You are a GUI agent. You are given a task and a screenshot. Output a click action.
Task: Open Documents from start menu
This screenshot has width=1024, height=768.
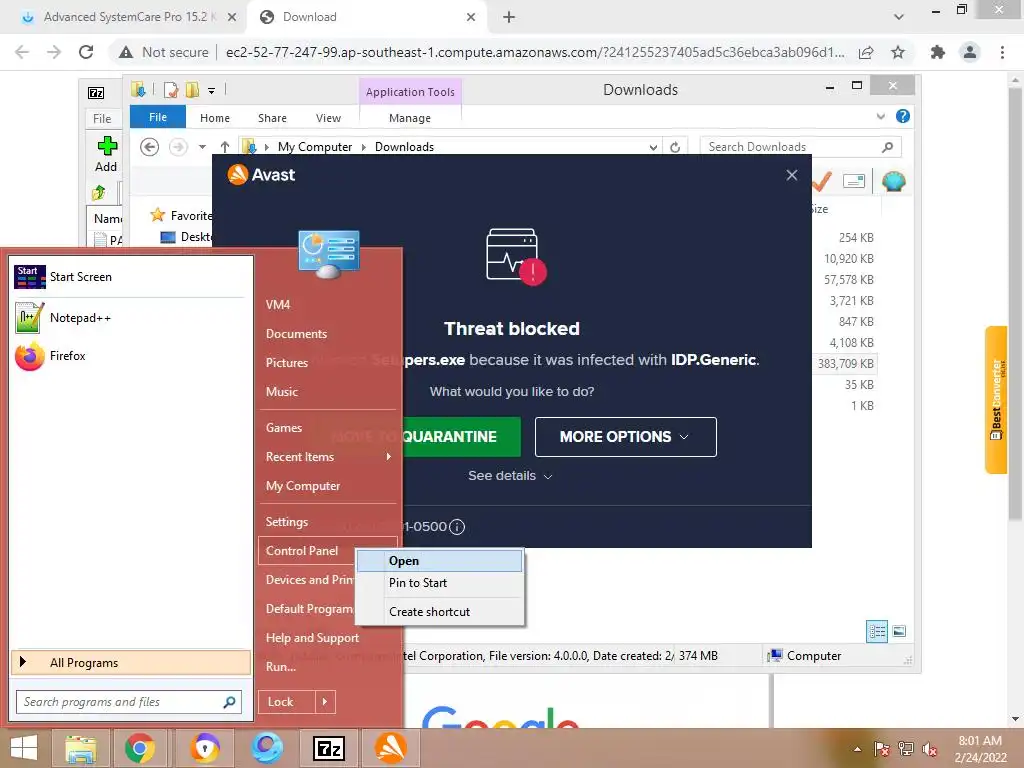pos(296,334)
